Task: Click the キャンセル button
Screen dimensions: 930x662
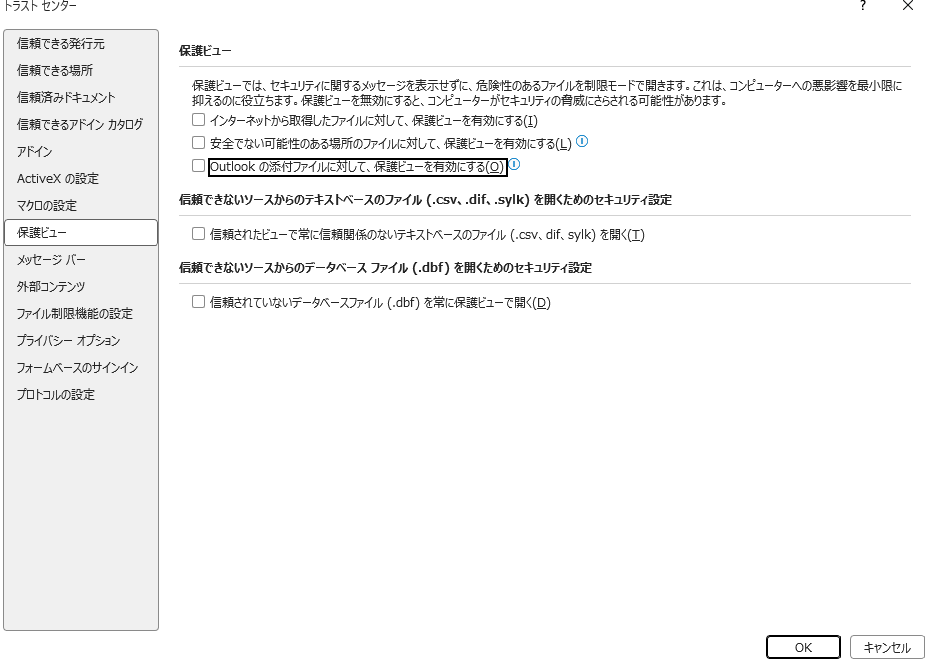Action: pos(886,647)
